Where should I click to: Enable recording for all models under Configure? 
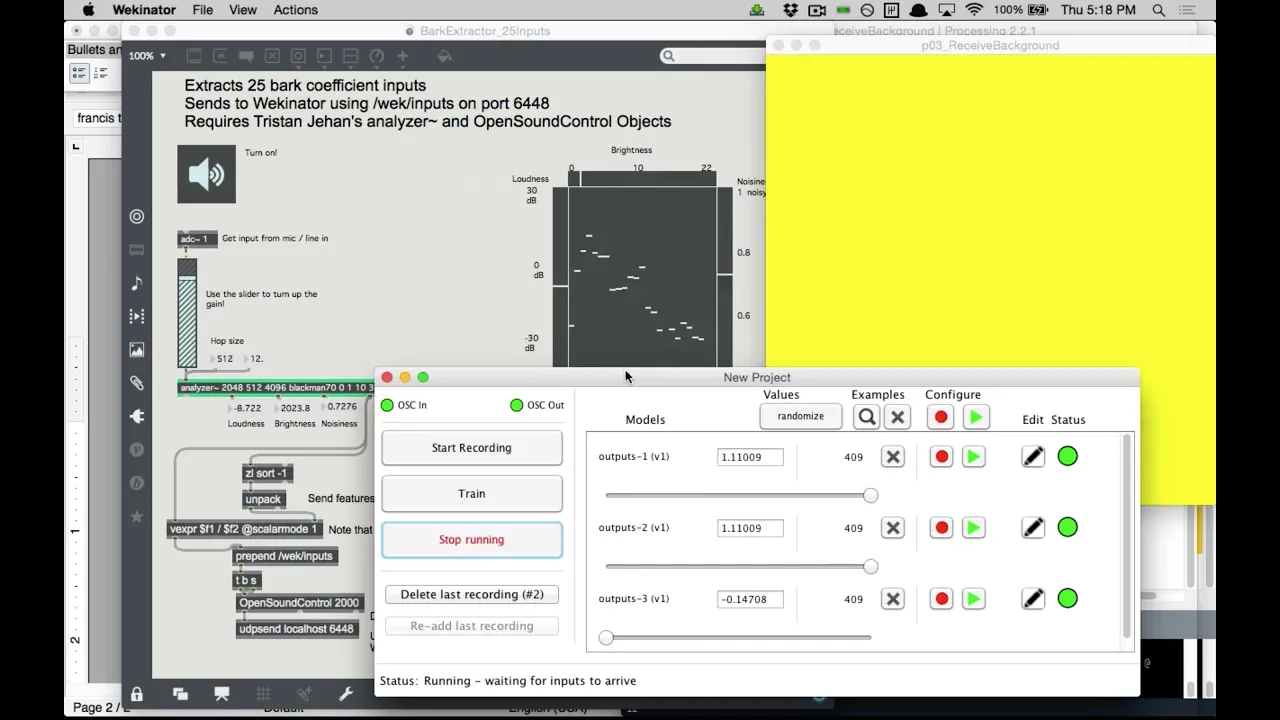tap(941, 417)
